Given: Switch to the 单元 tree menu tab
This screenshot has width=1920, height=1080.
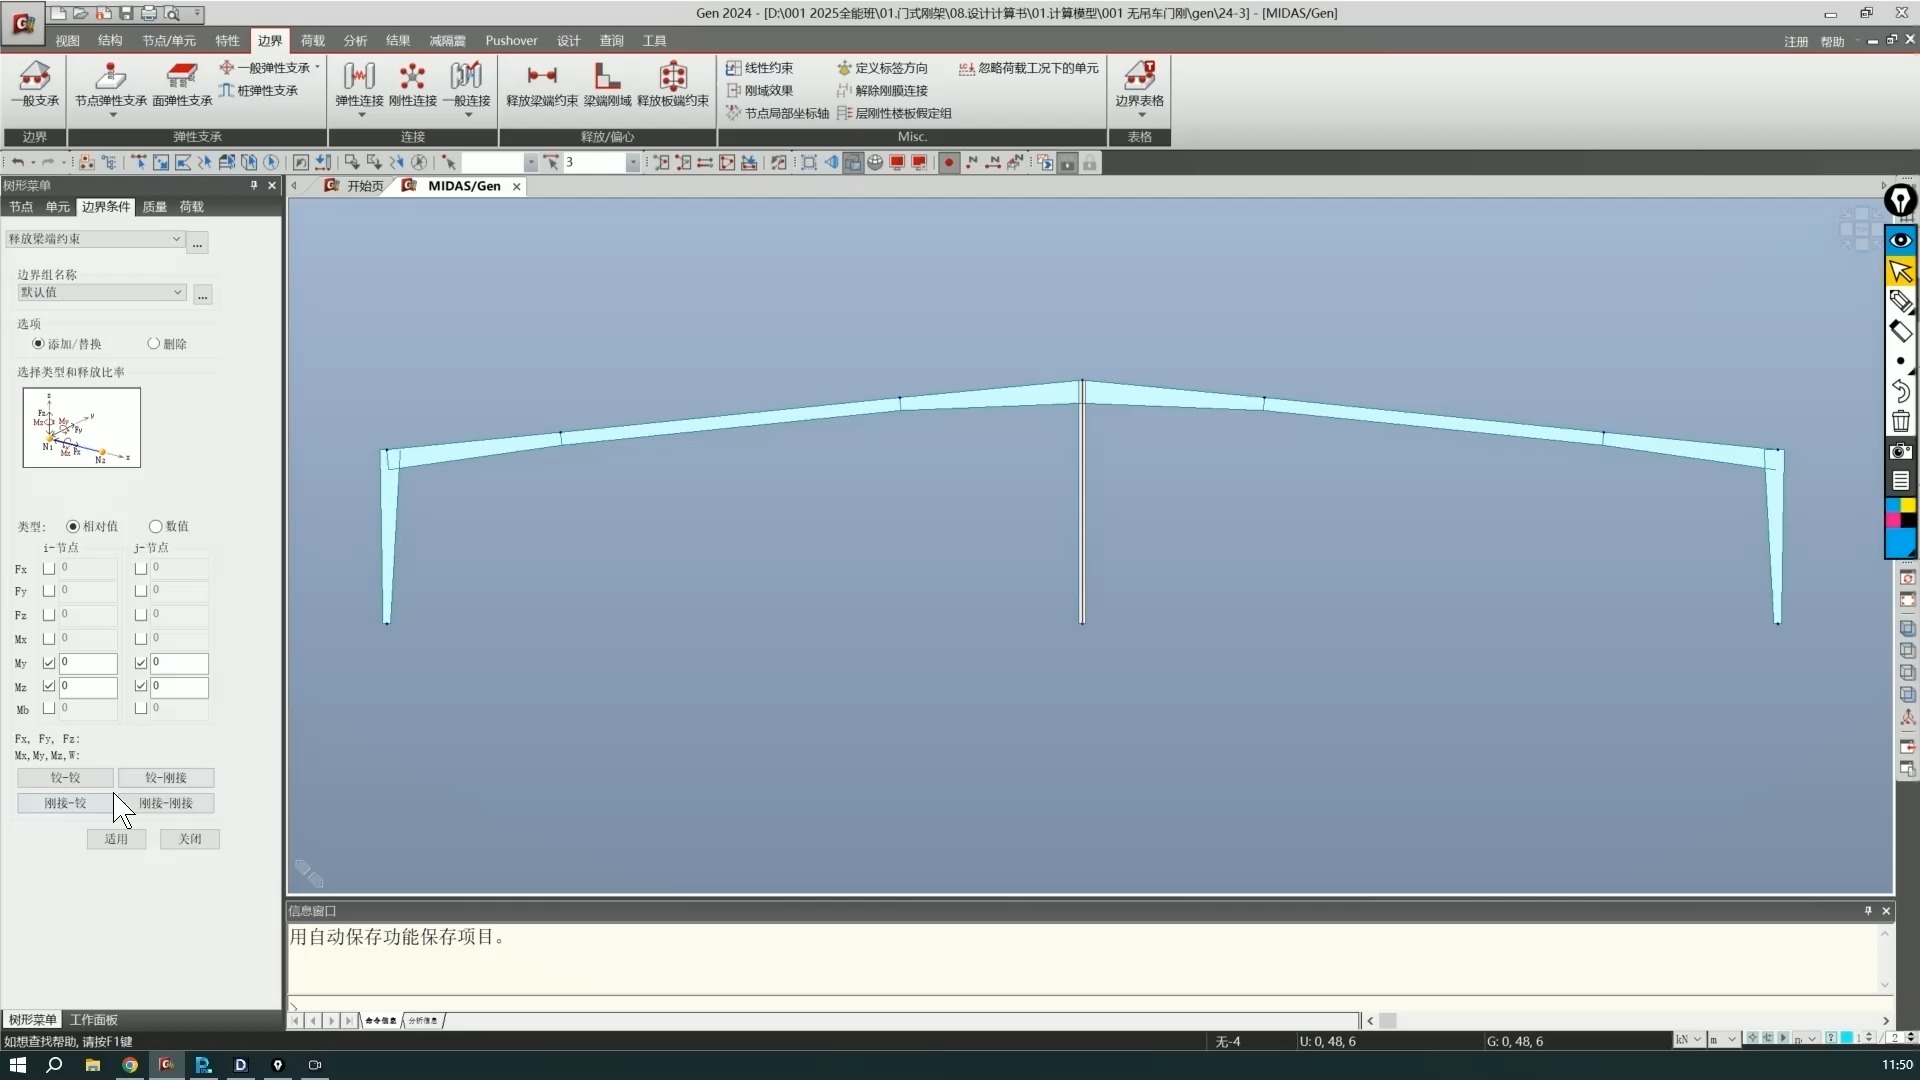Looking at the screenshot, I should (57, 207).
